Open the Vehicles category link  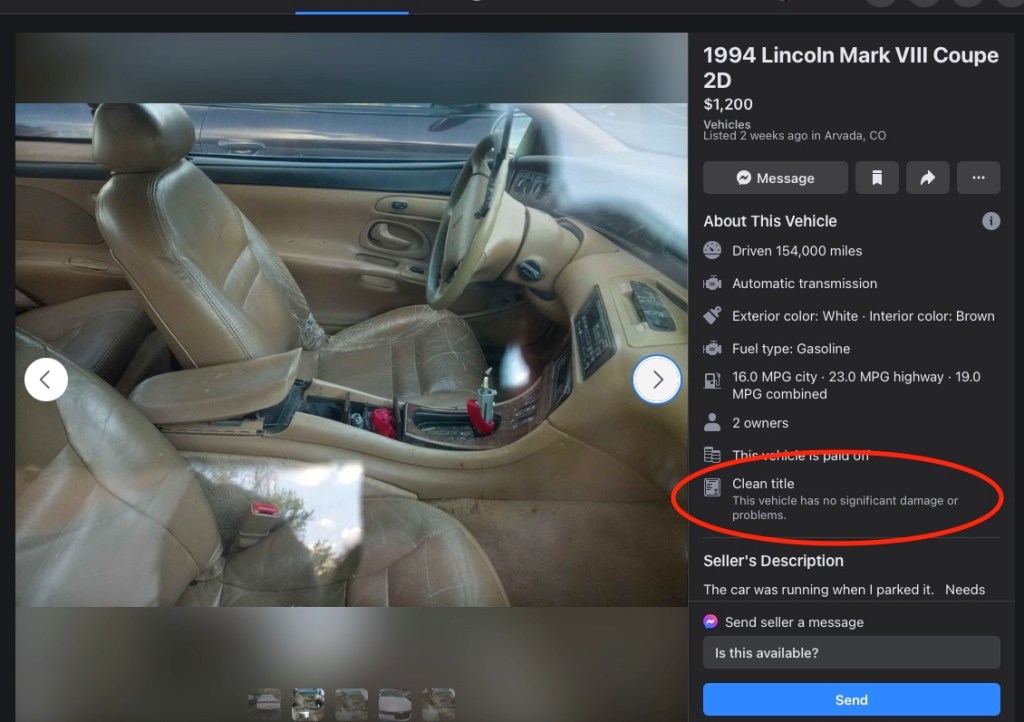(727, 125)
